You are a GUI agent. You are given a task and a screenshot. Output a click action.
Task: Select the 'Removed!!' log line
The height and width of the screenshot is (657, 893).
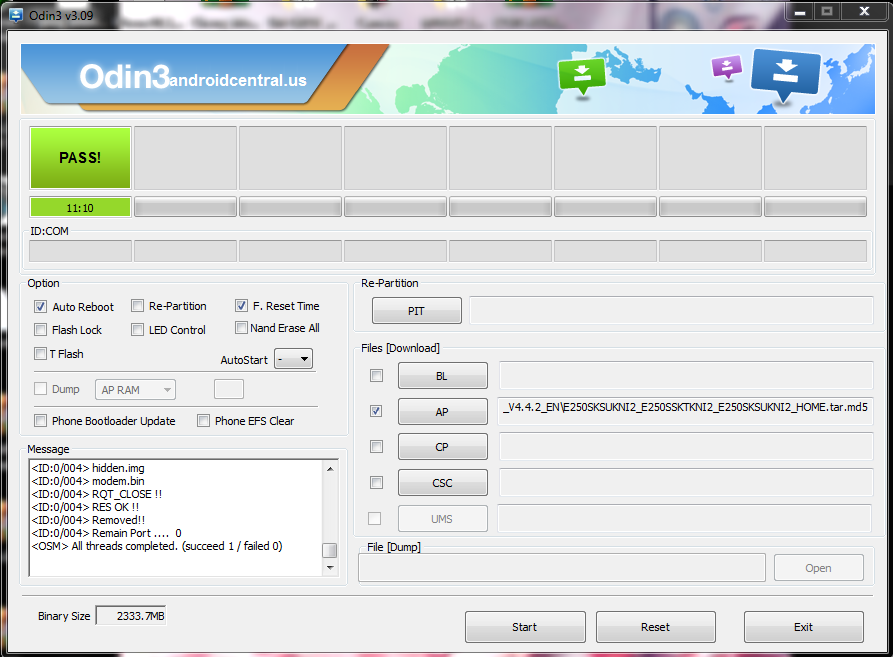point(88,520)
